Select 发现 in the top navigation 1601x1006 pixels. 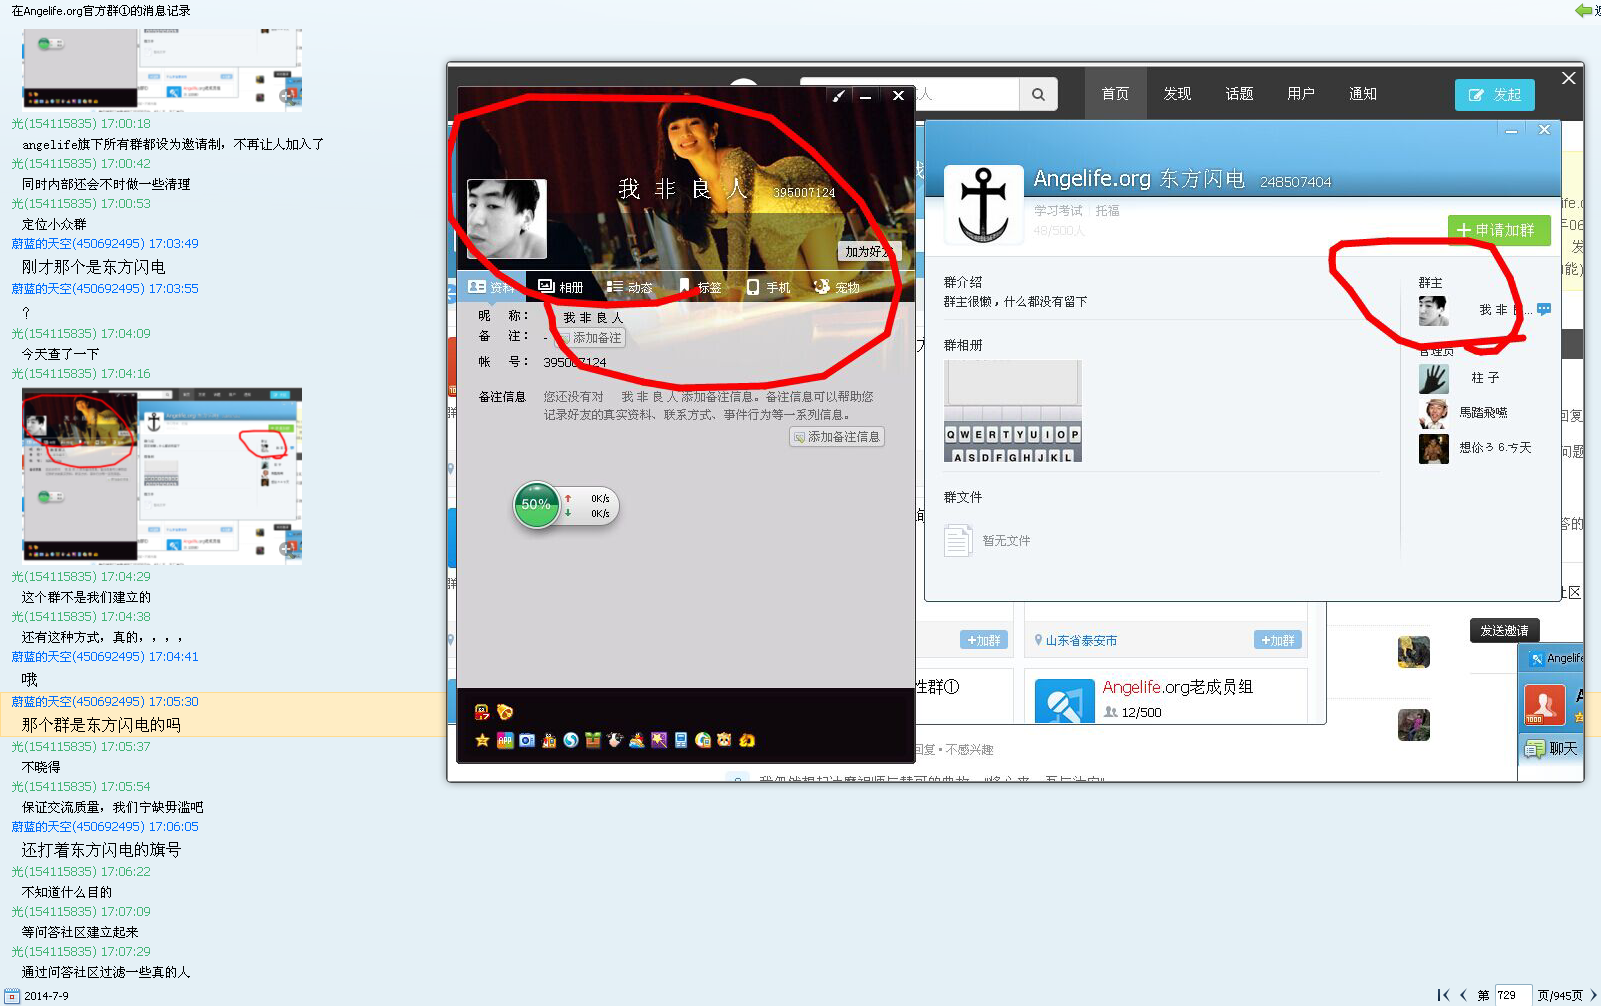pos(1177,94)
